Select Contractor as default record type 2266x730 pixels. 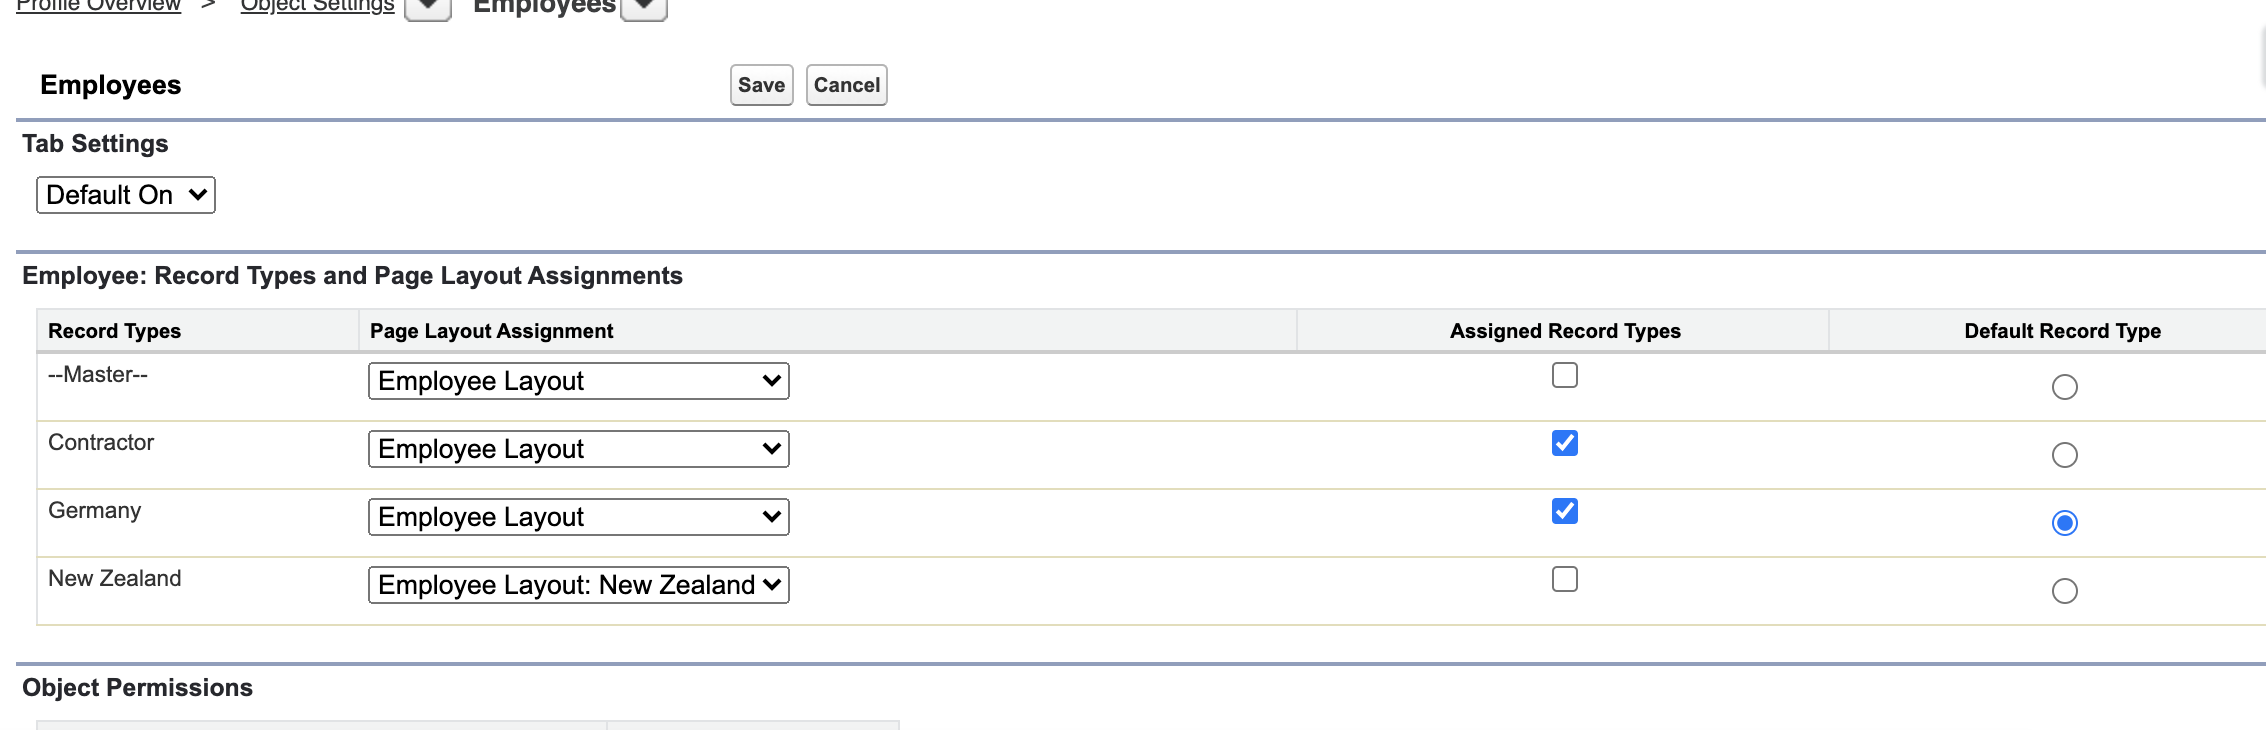[x=2064, y=455]
